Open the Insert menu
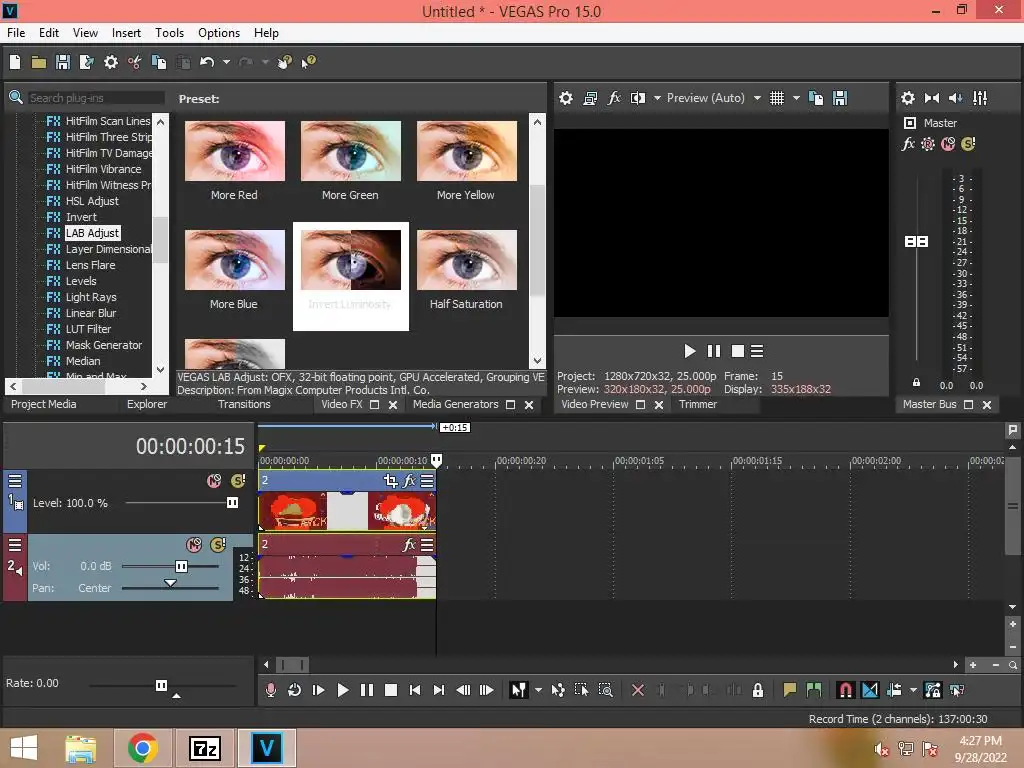1024x768 pixels. pyautogui.click(x=126, y=33)
